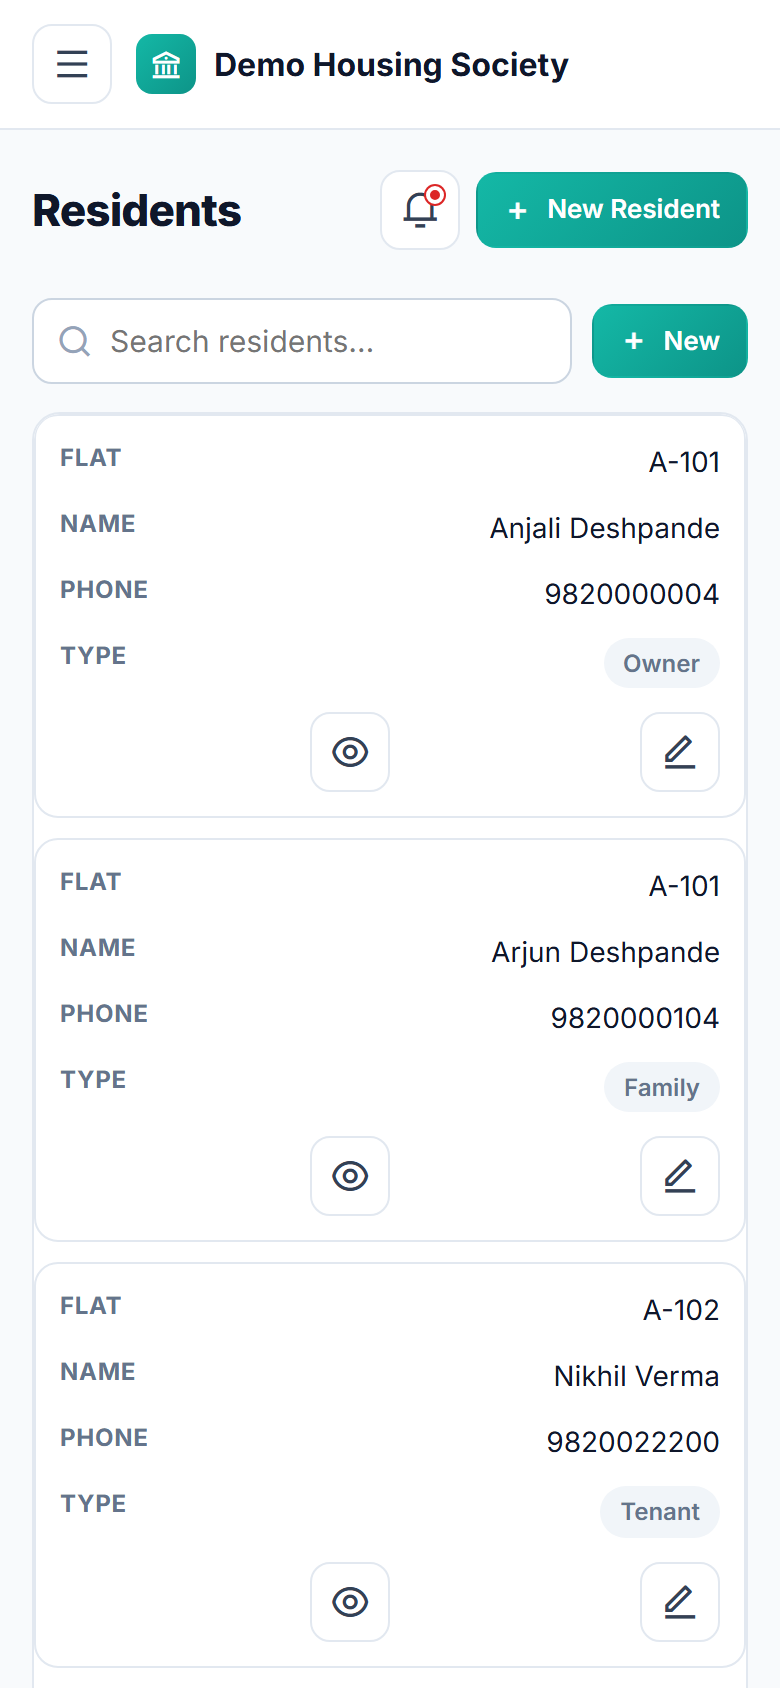Select the Family type badge
The width and height of the screenshot is (780, 1688).
[661, 1087]
